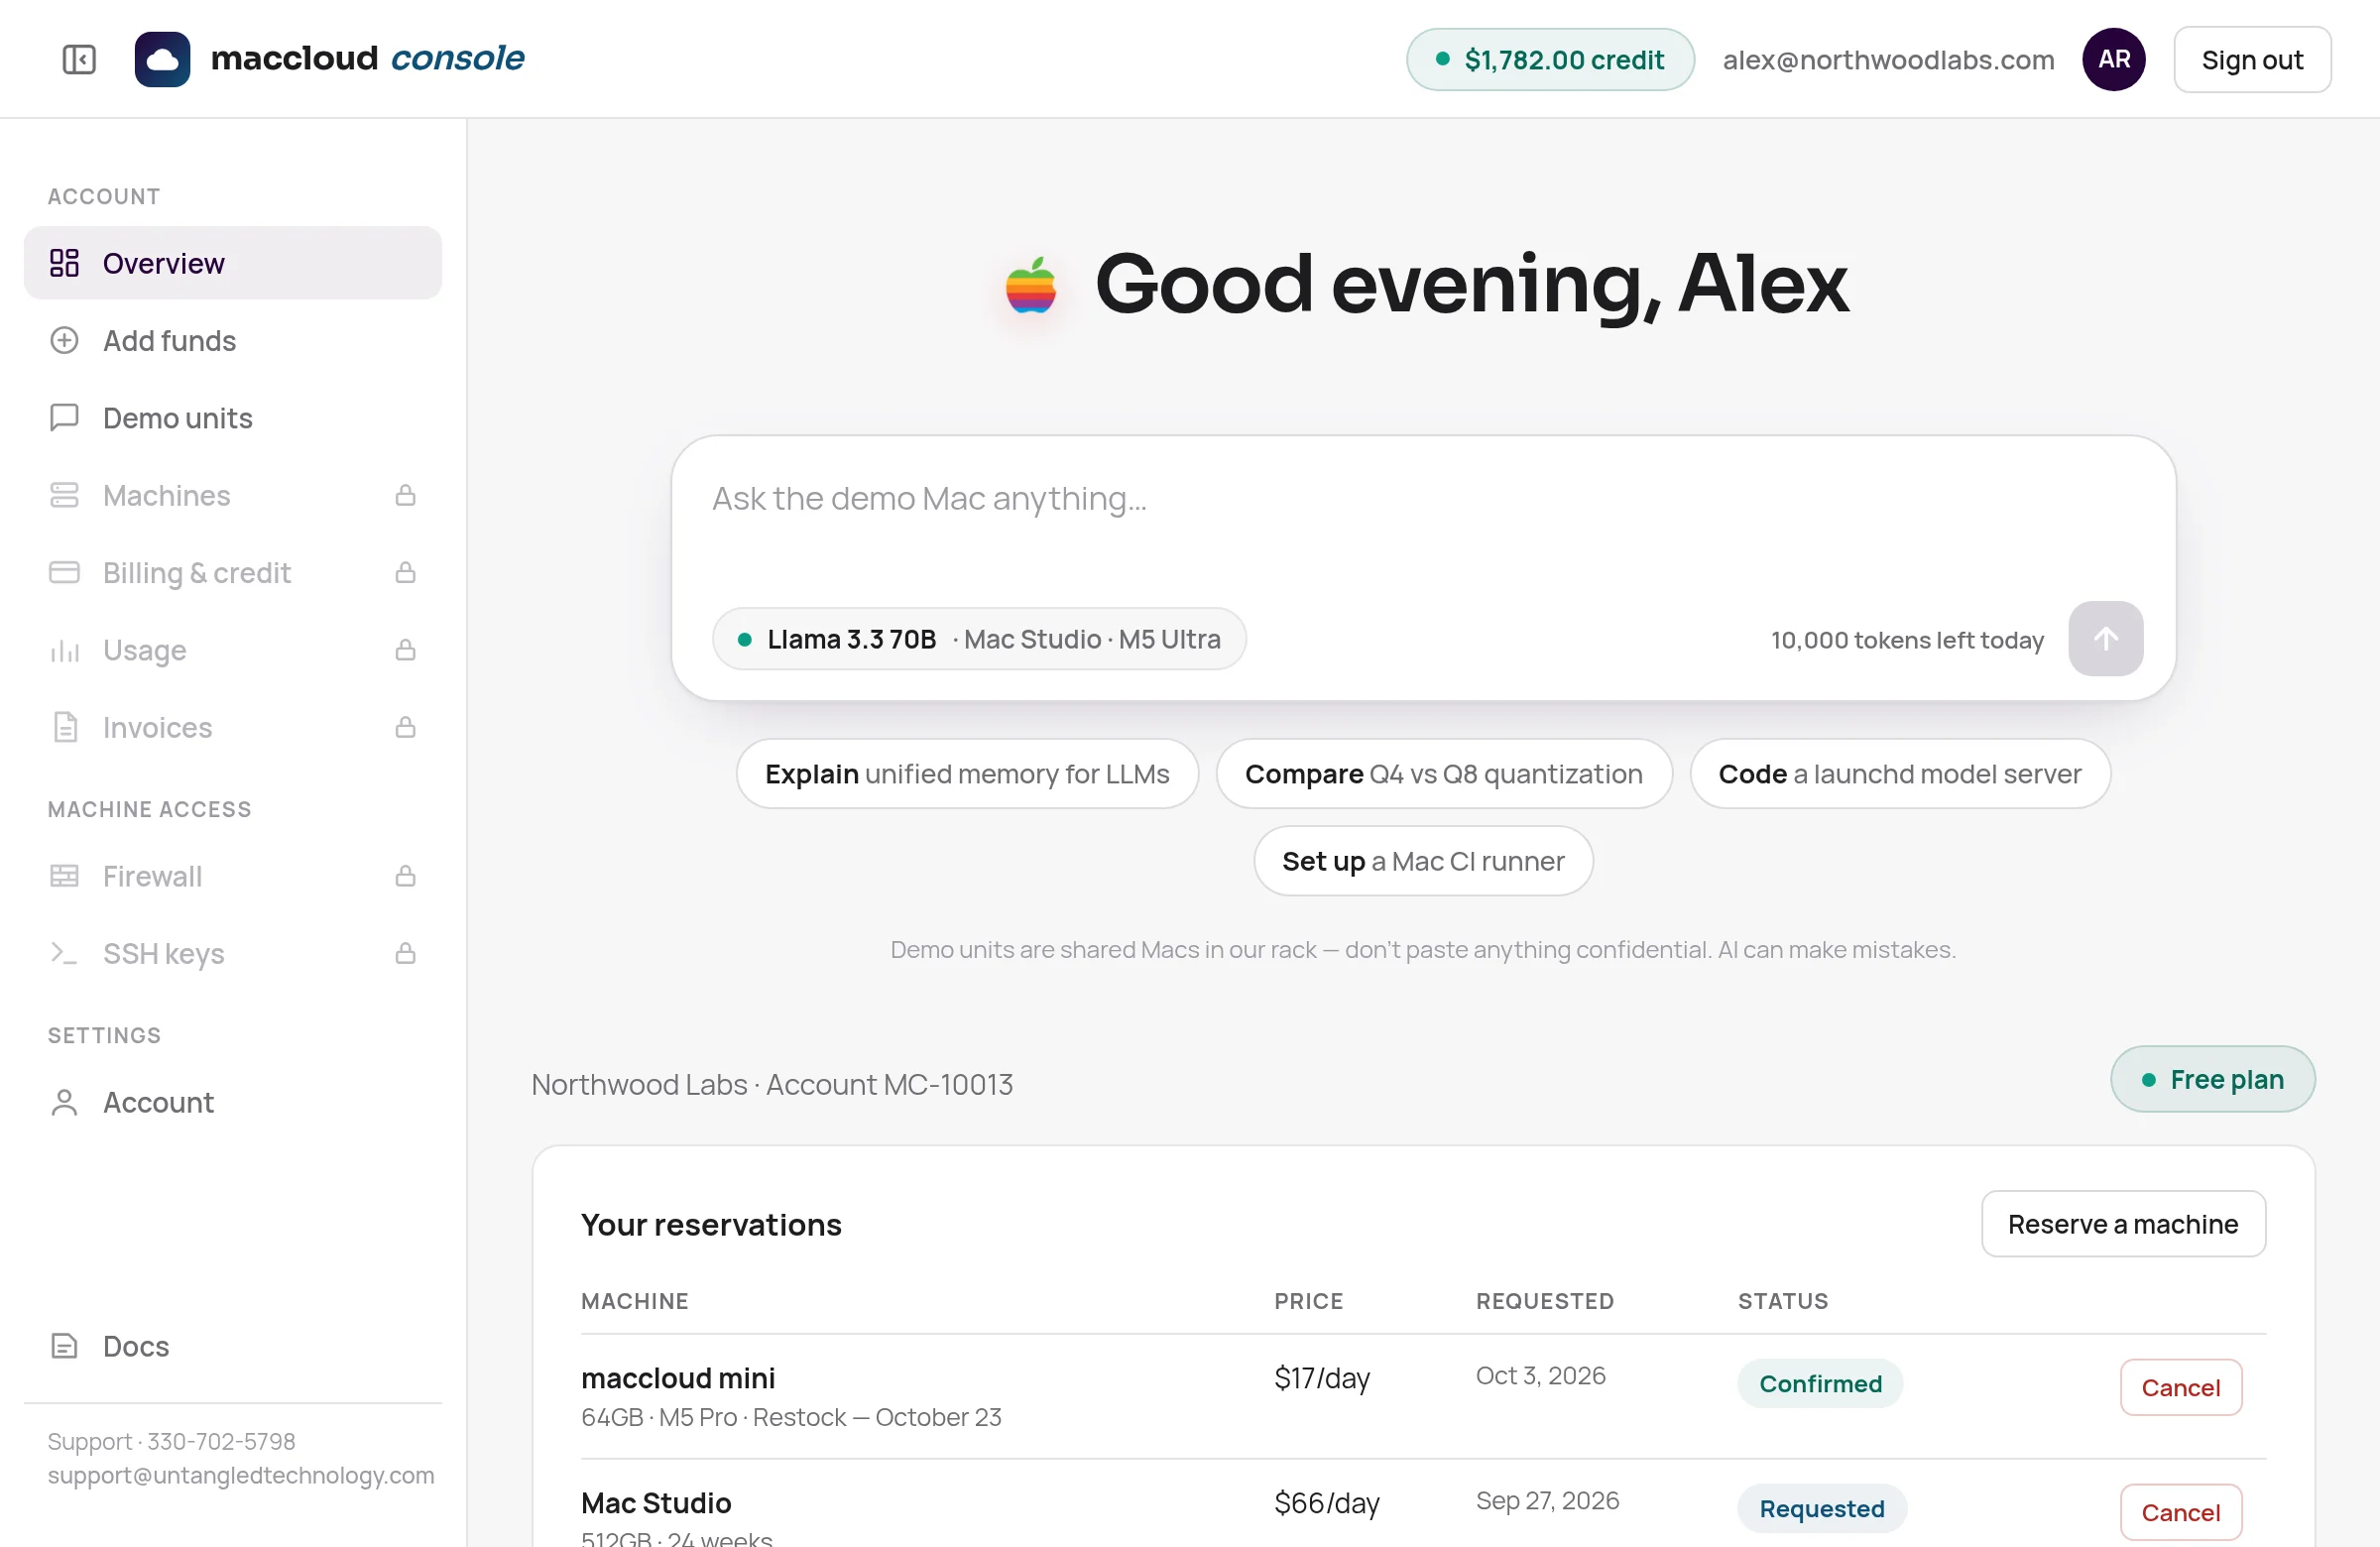Viewport: 2380px width, 1547px height.
Task: Click the Docs file icon
Action: pyautogui.click(x=64, y=1346)
